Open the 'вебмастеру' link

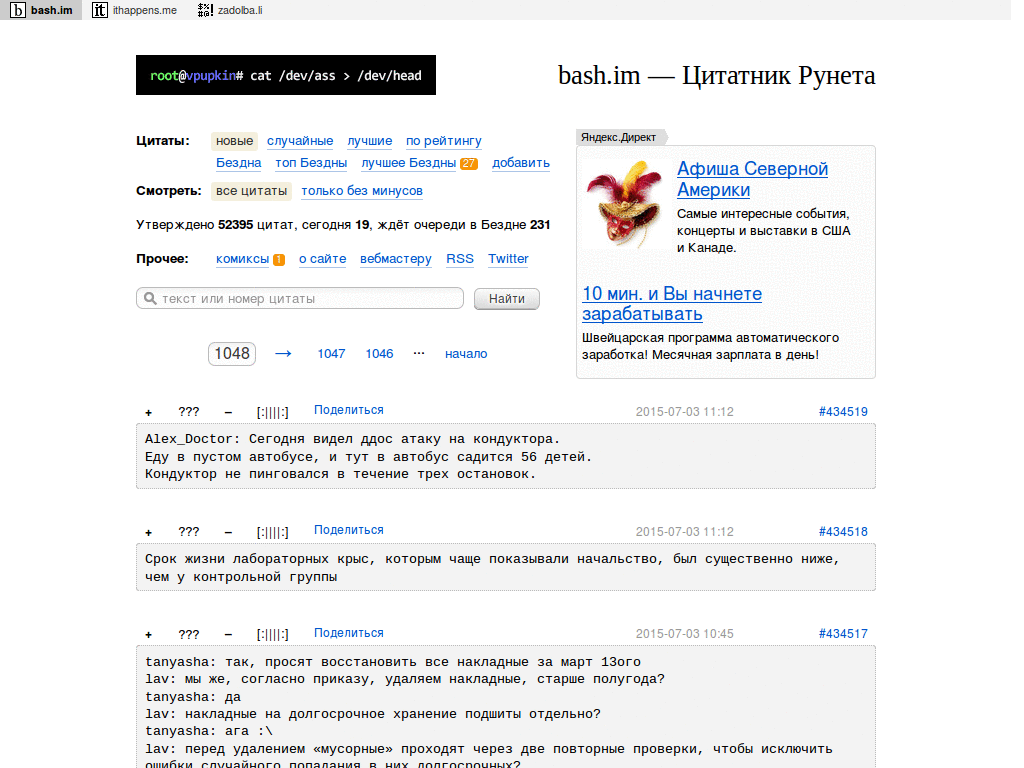396,259
